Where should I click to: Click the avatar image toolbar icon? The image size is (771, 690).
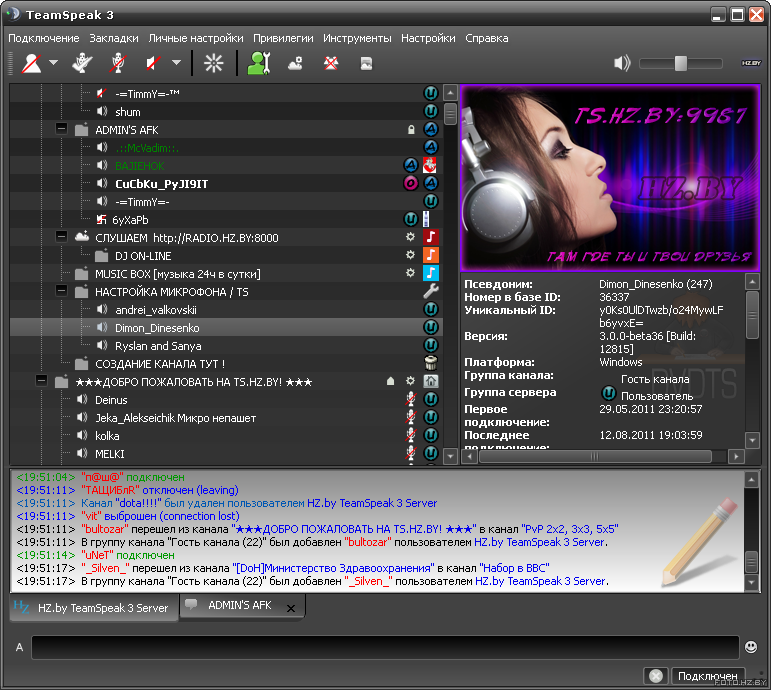[x=366, y=63]
